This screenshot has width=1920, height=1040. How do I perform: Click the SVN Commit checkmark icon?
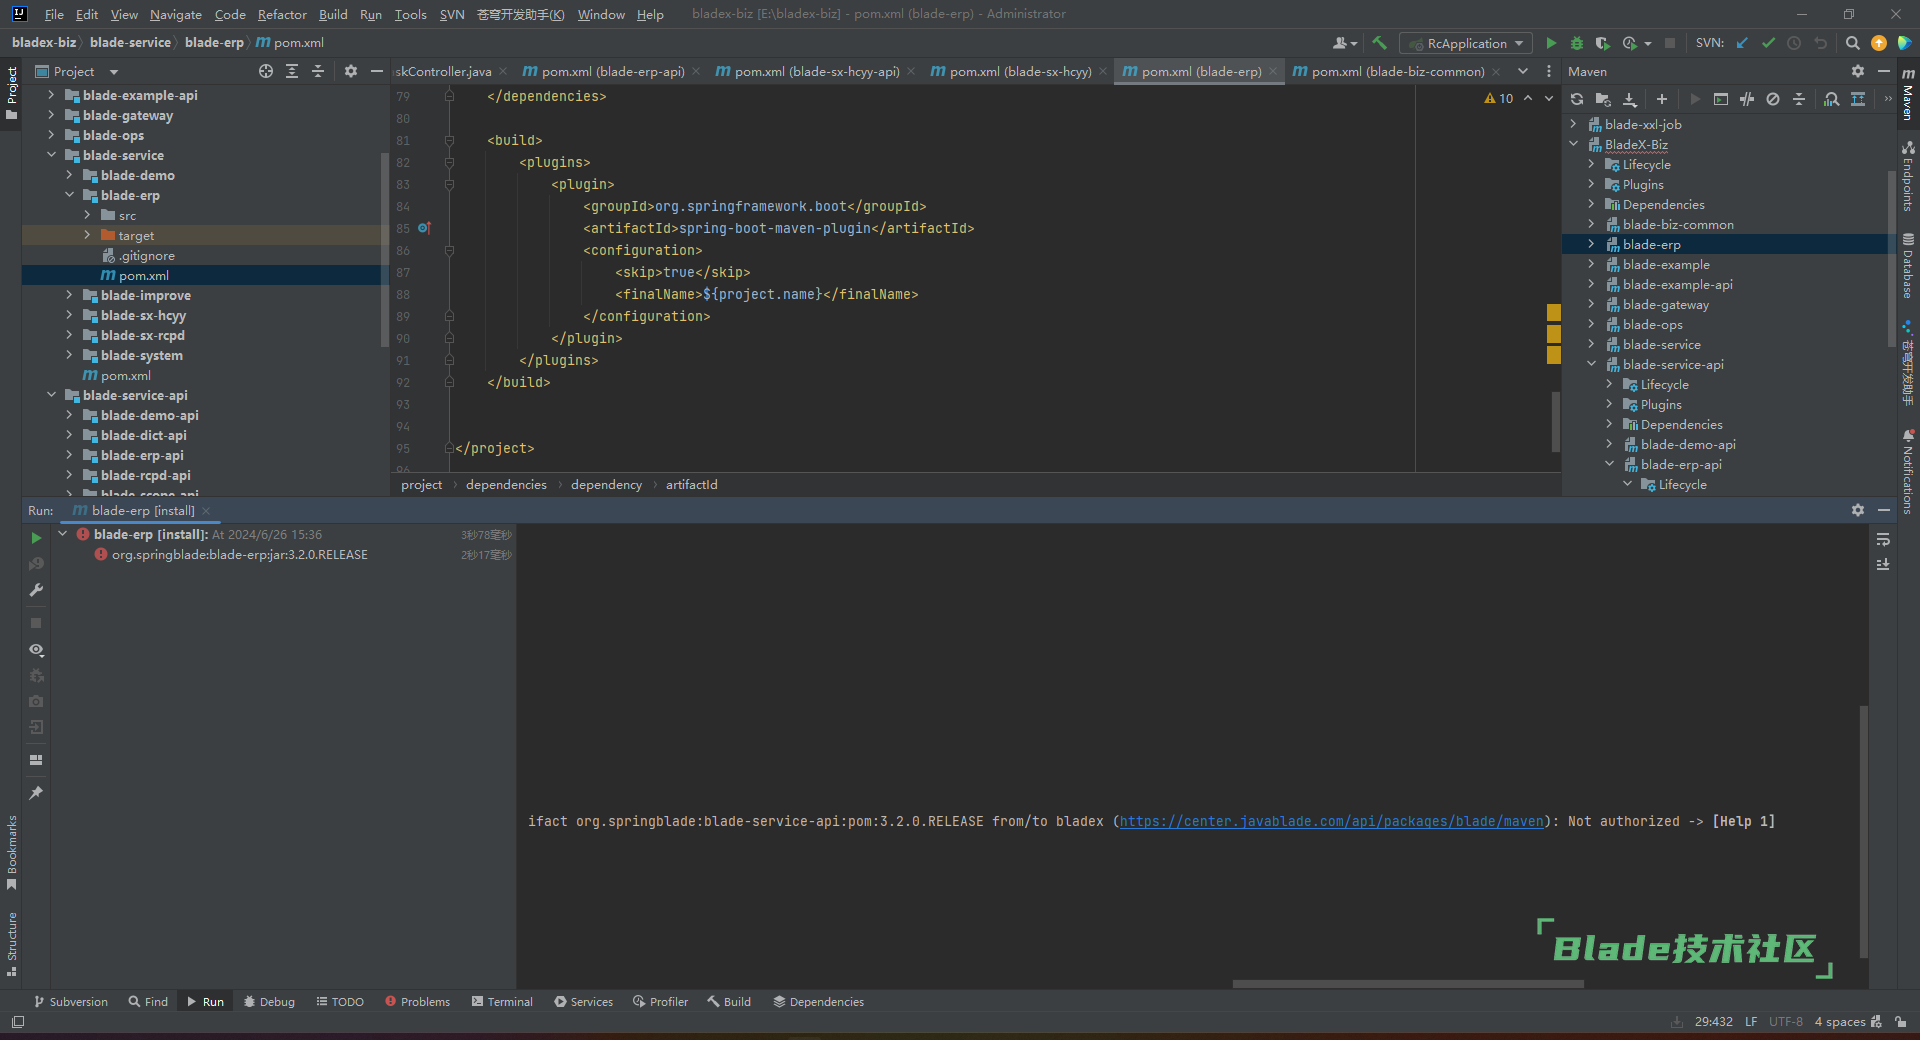1768,43
